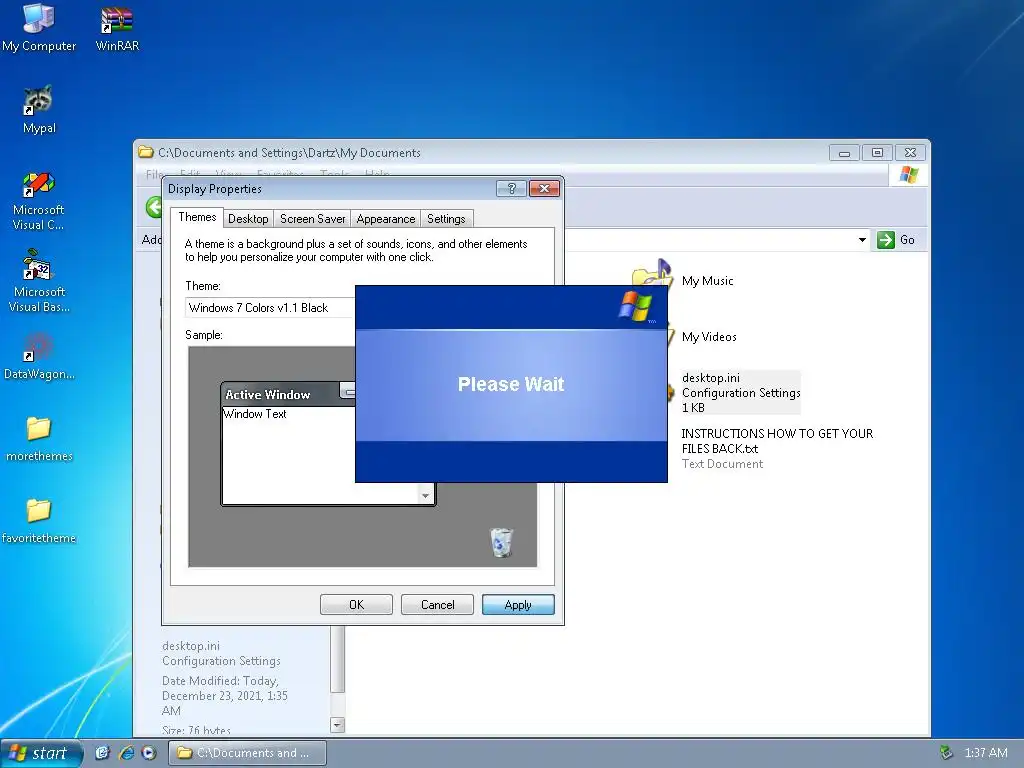Open the favoritetheme folder on desktop

coord(39,520)
